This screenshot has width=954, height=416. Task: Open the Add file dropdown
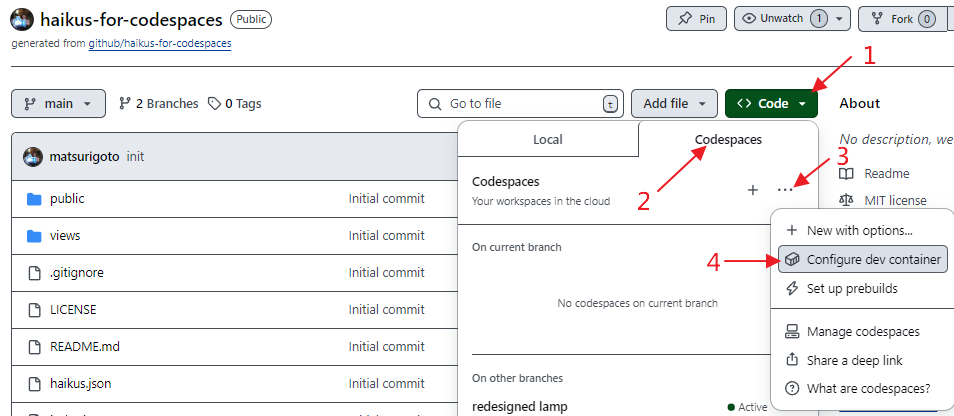tap(674, 103)
